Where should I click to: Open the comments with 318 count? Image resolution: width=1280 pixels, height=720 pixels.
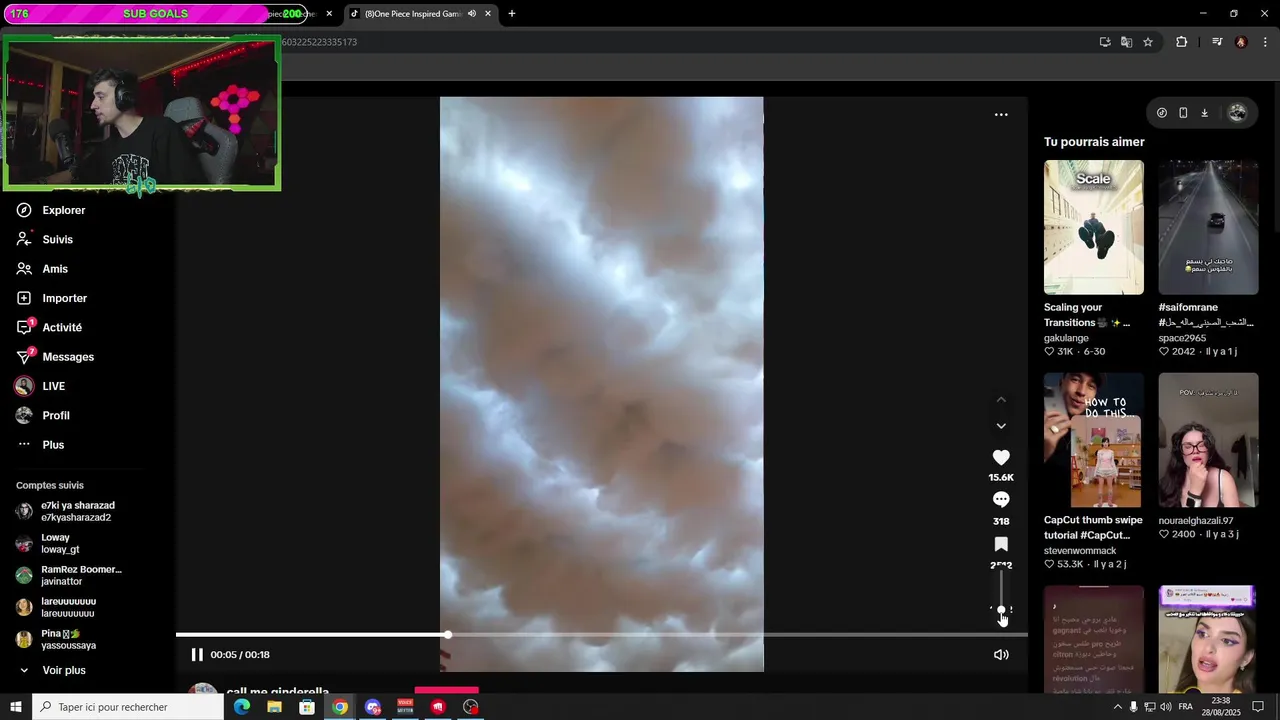1001,499
